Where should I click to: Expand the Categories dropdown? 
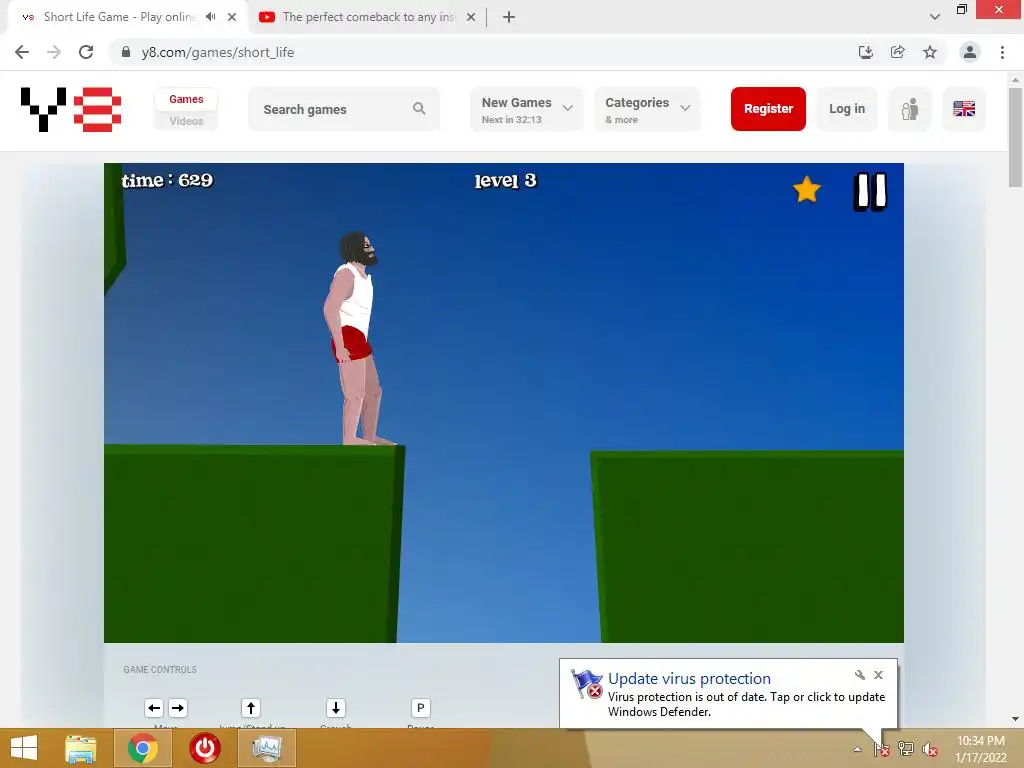647,109
